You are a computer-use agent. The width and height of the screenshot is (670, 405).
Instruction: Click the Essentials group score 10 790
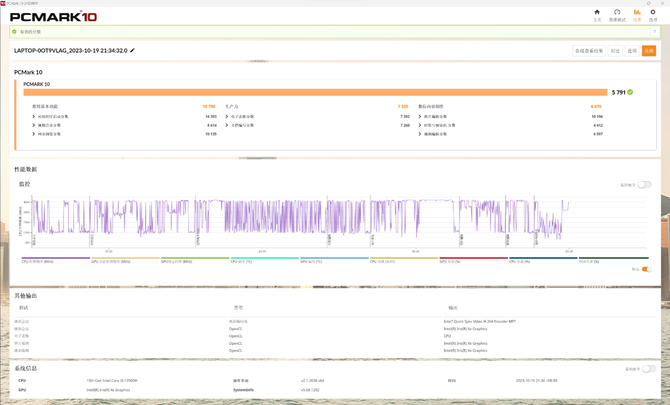click(x=209, y=106)
